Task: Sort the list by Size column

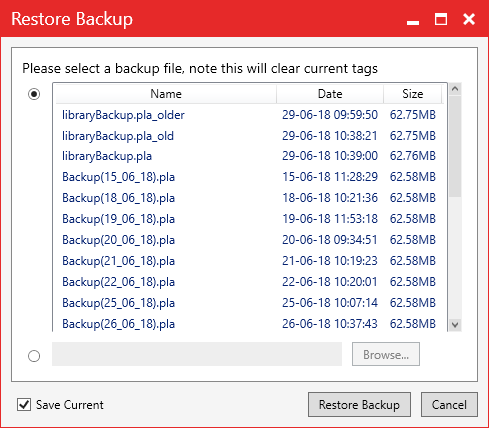Action: (x=413, y=94)
